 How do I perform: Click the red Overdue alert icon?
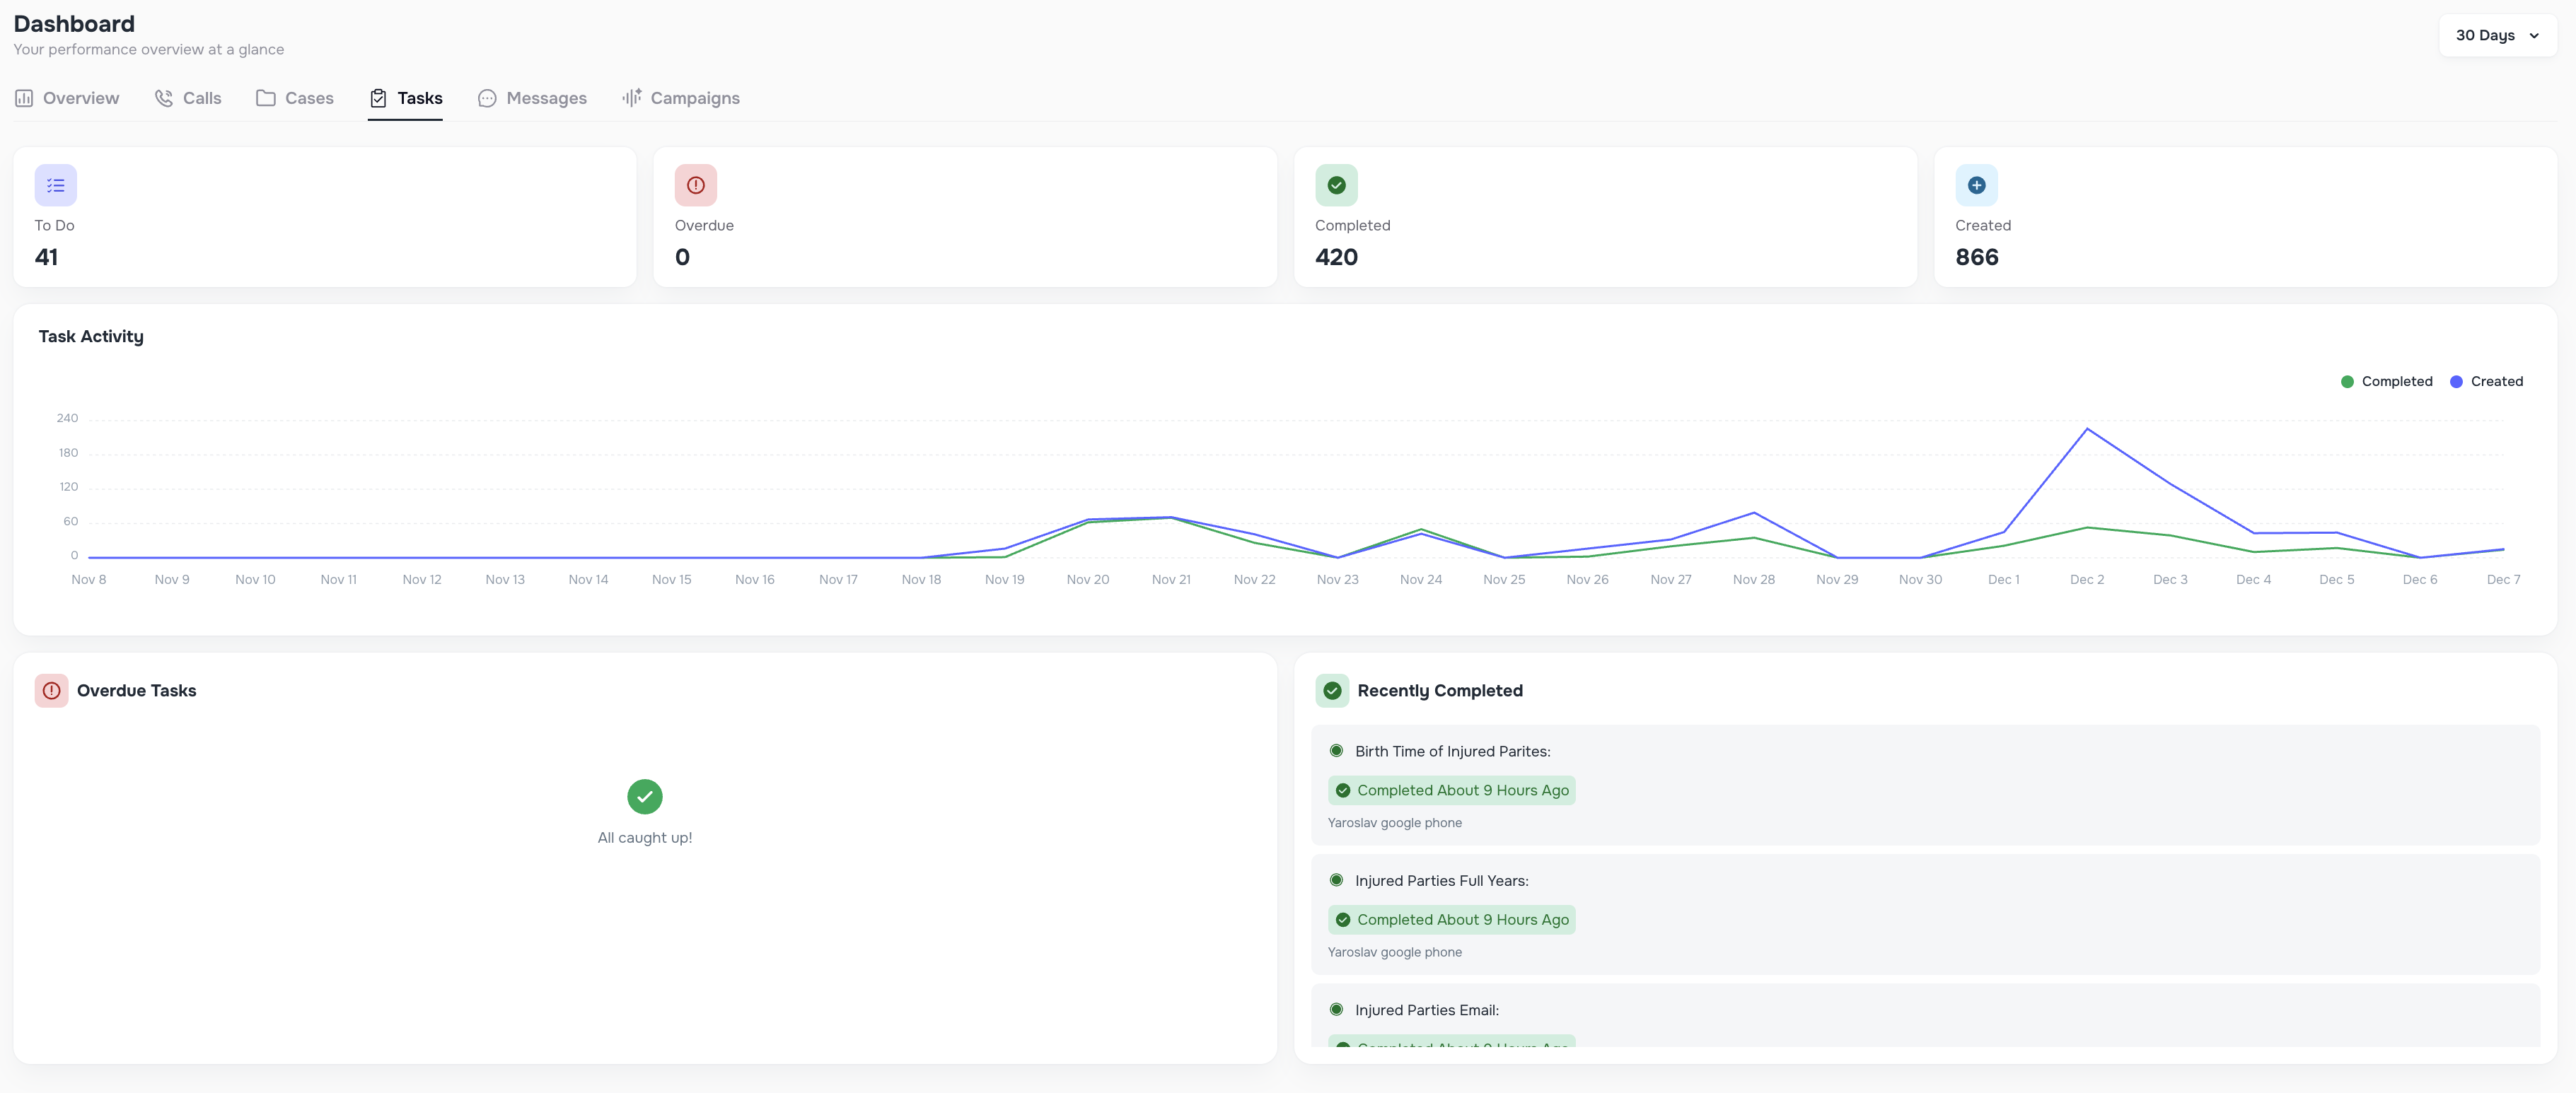697,185
